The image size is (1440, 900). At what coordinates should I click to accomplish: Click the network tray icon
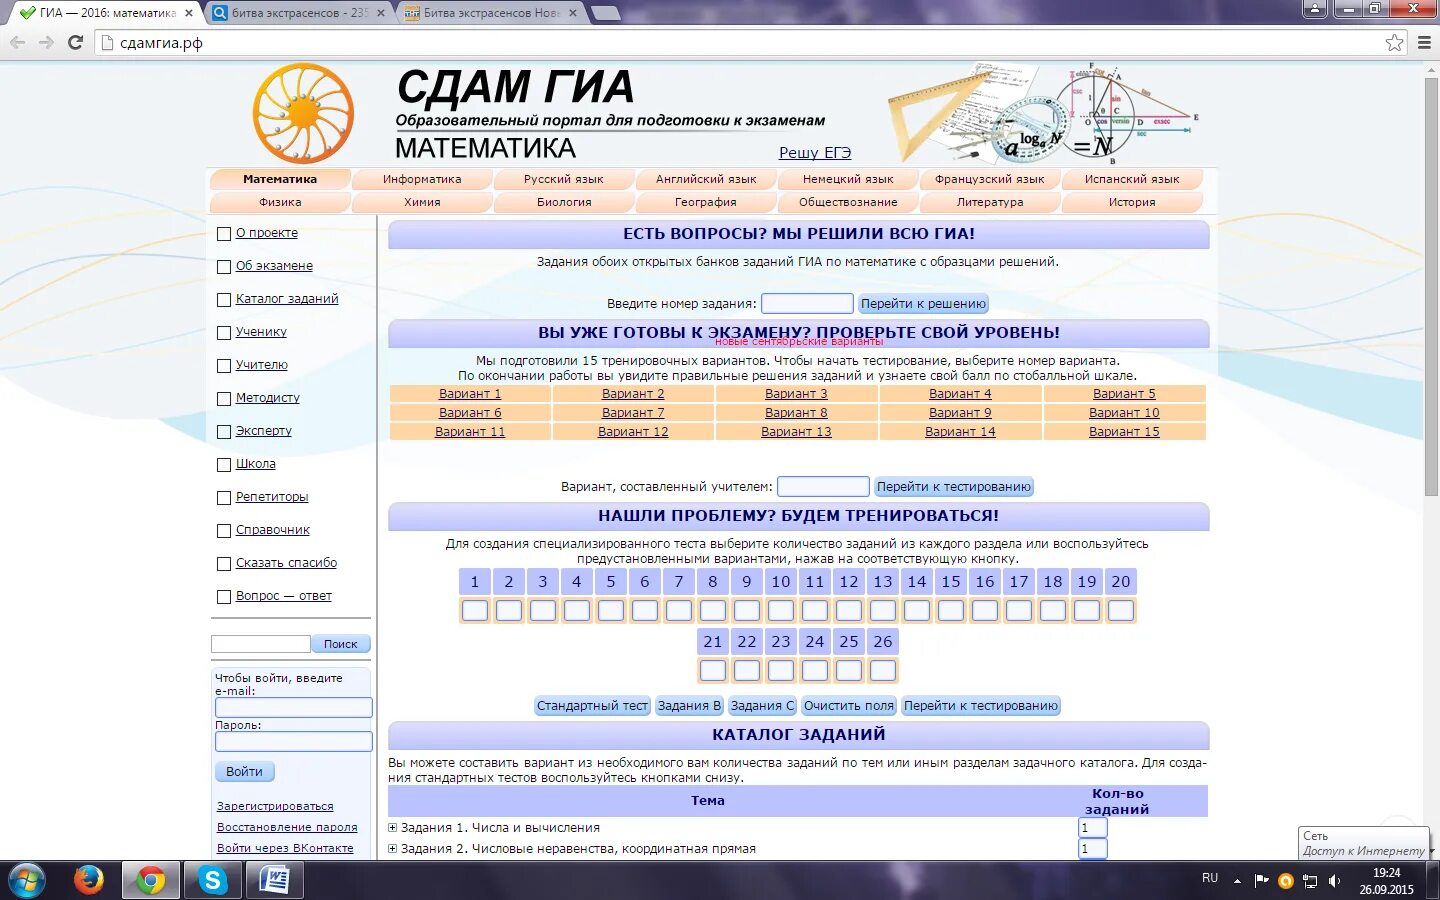tap(1310, 881)
